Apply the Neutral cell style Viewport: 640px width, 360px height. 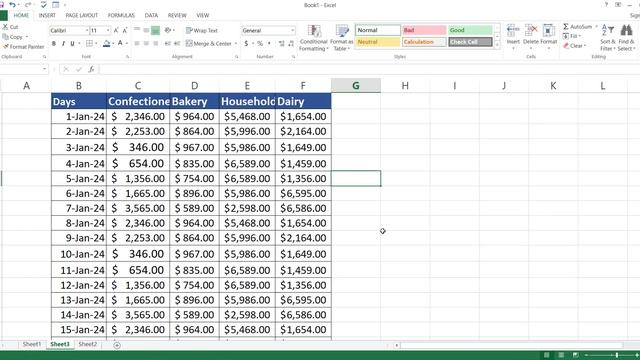[x=378, y=42]
